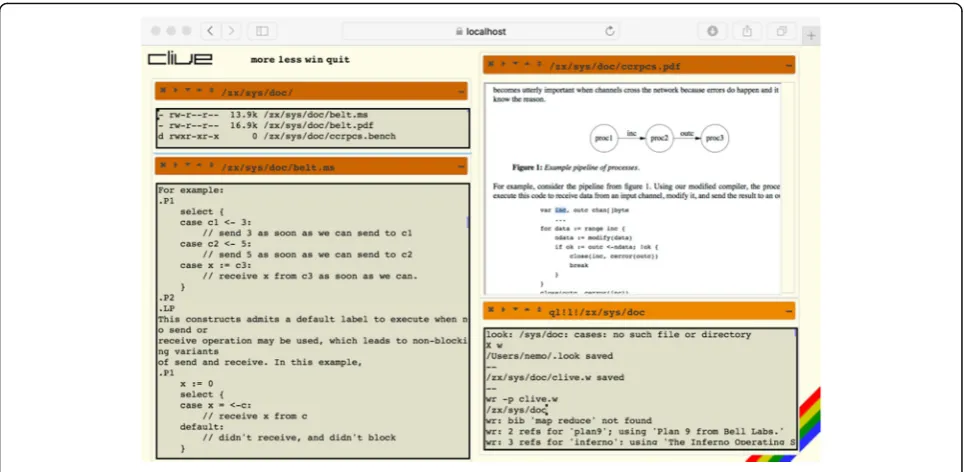This screenshot has width=967, height=472.
Task: Click proc1 node in PDF pipeline diagram
Action: coord(604,138)
